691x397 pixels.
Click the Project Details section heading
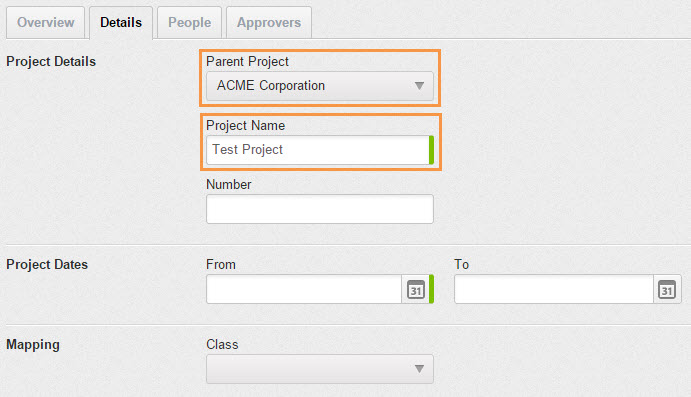click(x=51, y=61)
